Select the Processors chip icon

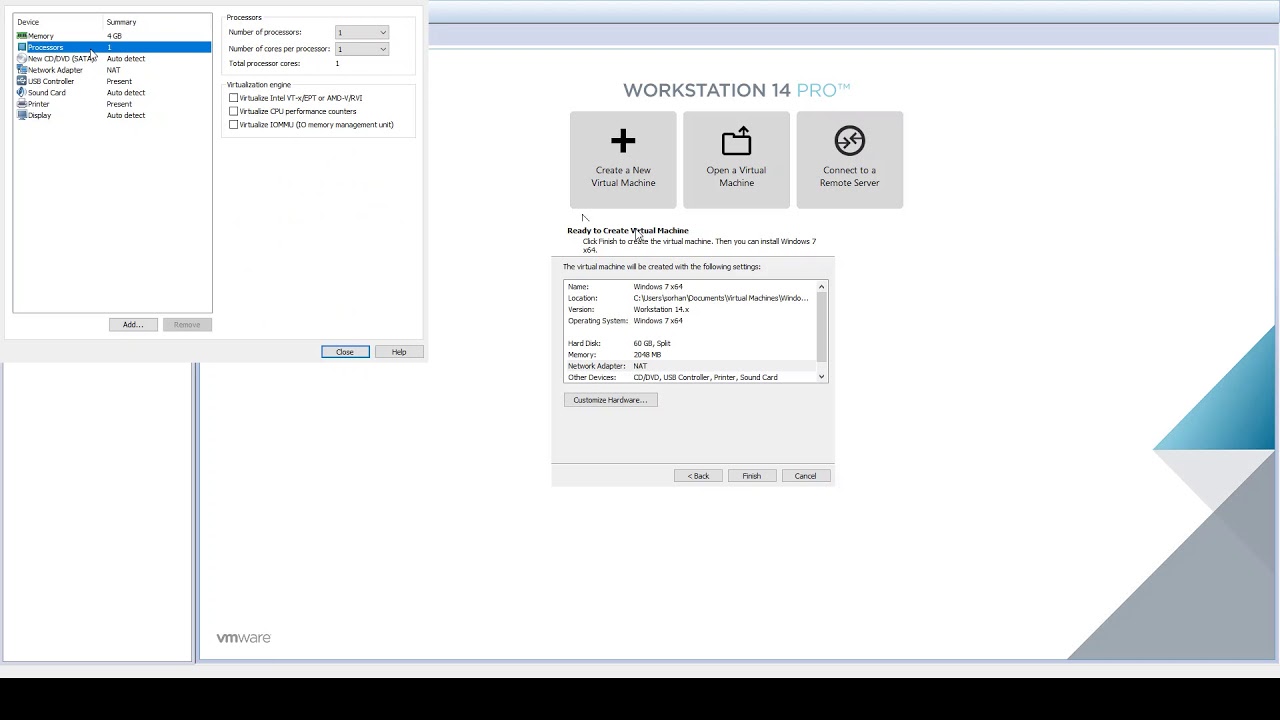point(22,47)
